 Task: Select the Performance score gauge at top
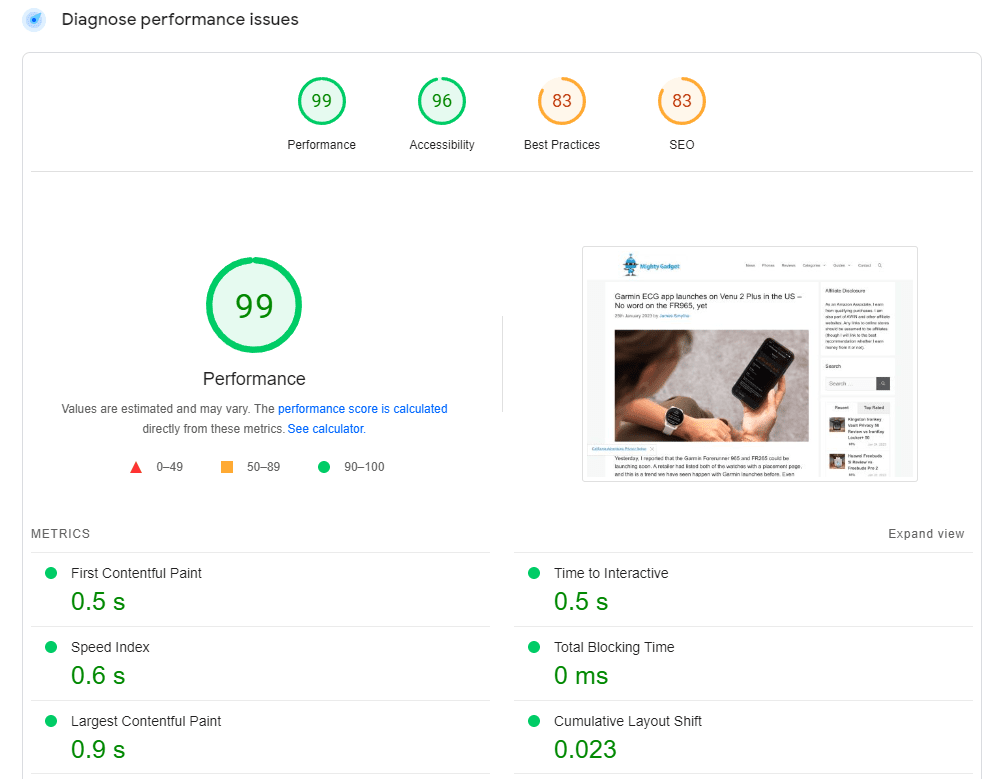click(321, 101)
